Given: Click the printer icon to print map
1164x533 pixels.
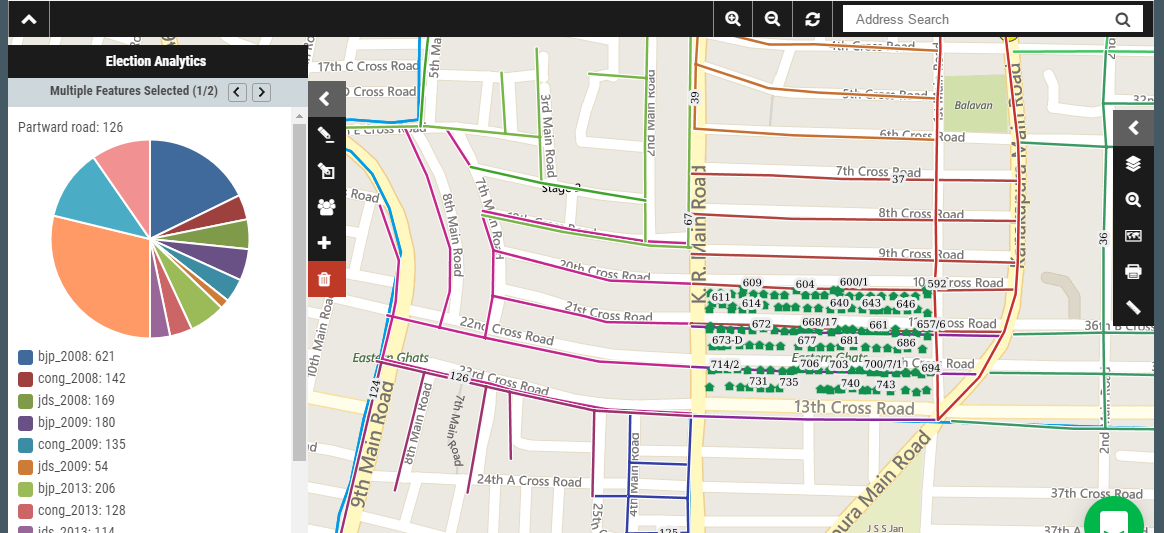Looking at the screenshot, I should click(1133, 272).
